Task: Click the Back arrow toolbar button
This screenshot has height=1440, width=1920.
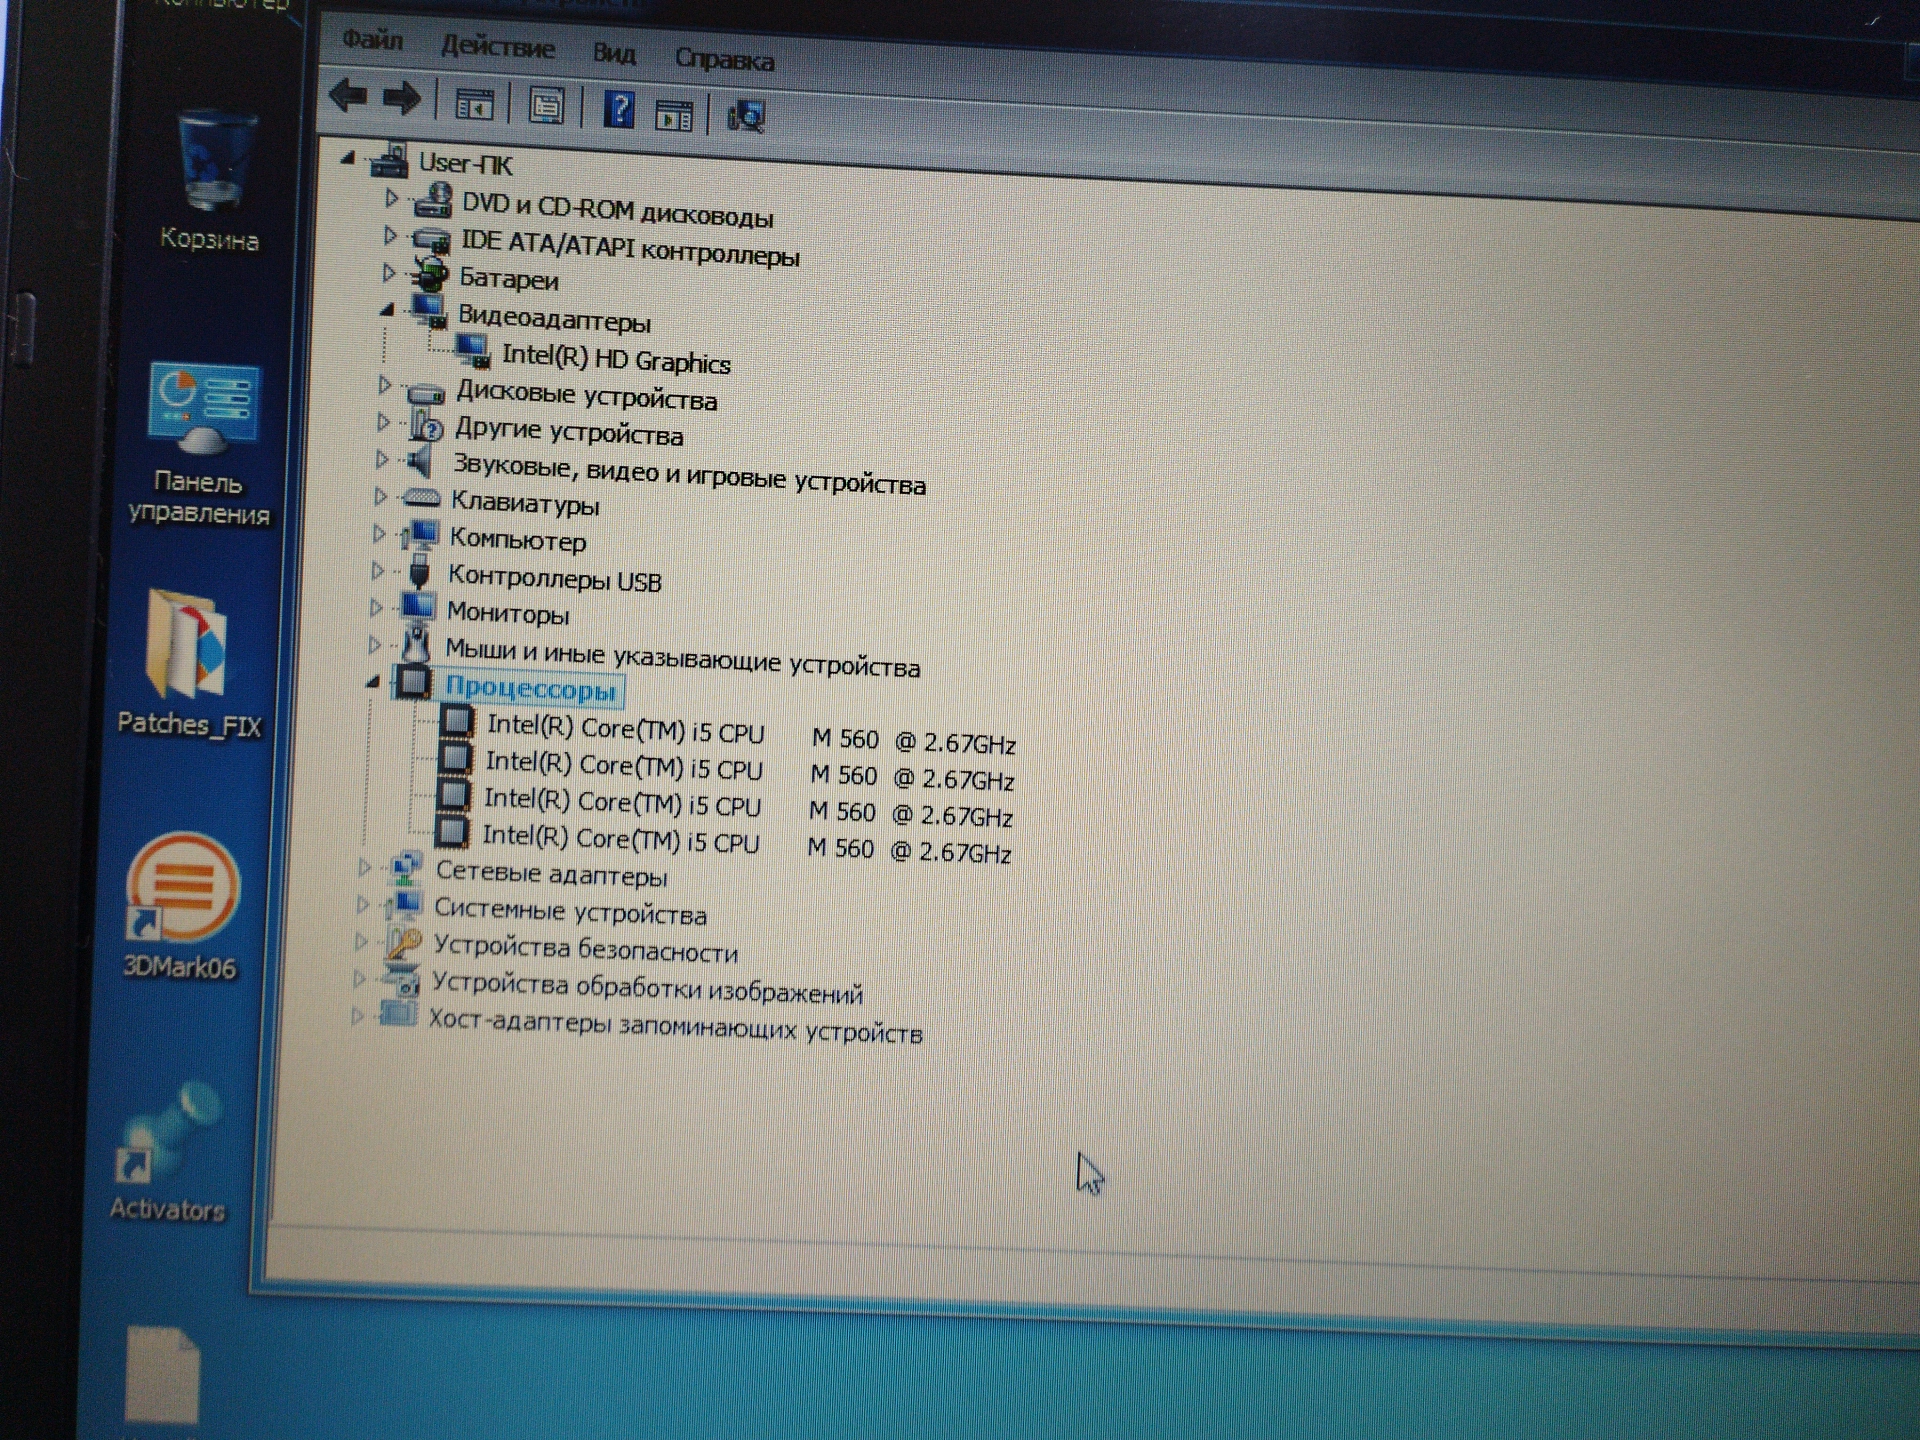Action: point(348,96)
